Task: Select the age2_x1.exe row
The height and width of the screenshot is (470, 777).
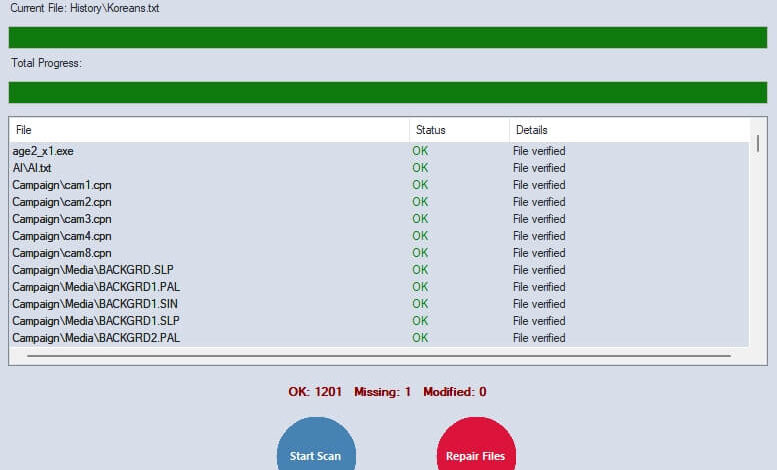Action: coord(379,151)
